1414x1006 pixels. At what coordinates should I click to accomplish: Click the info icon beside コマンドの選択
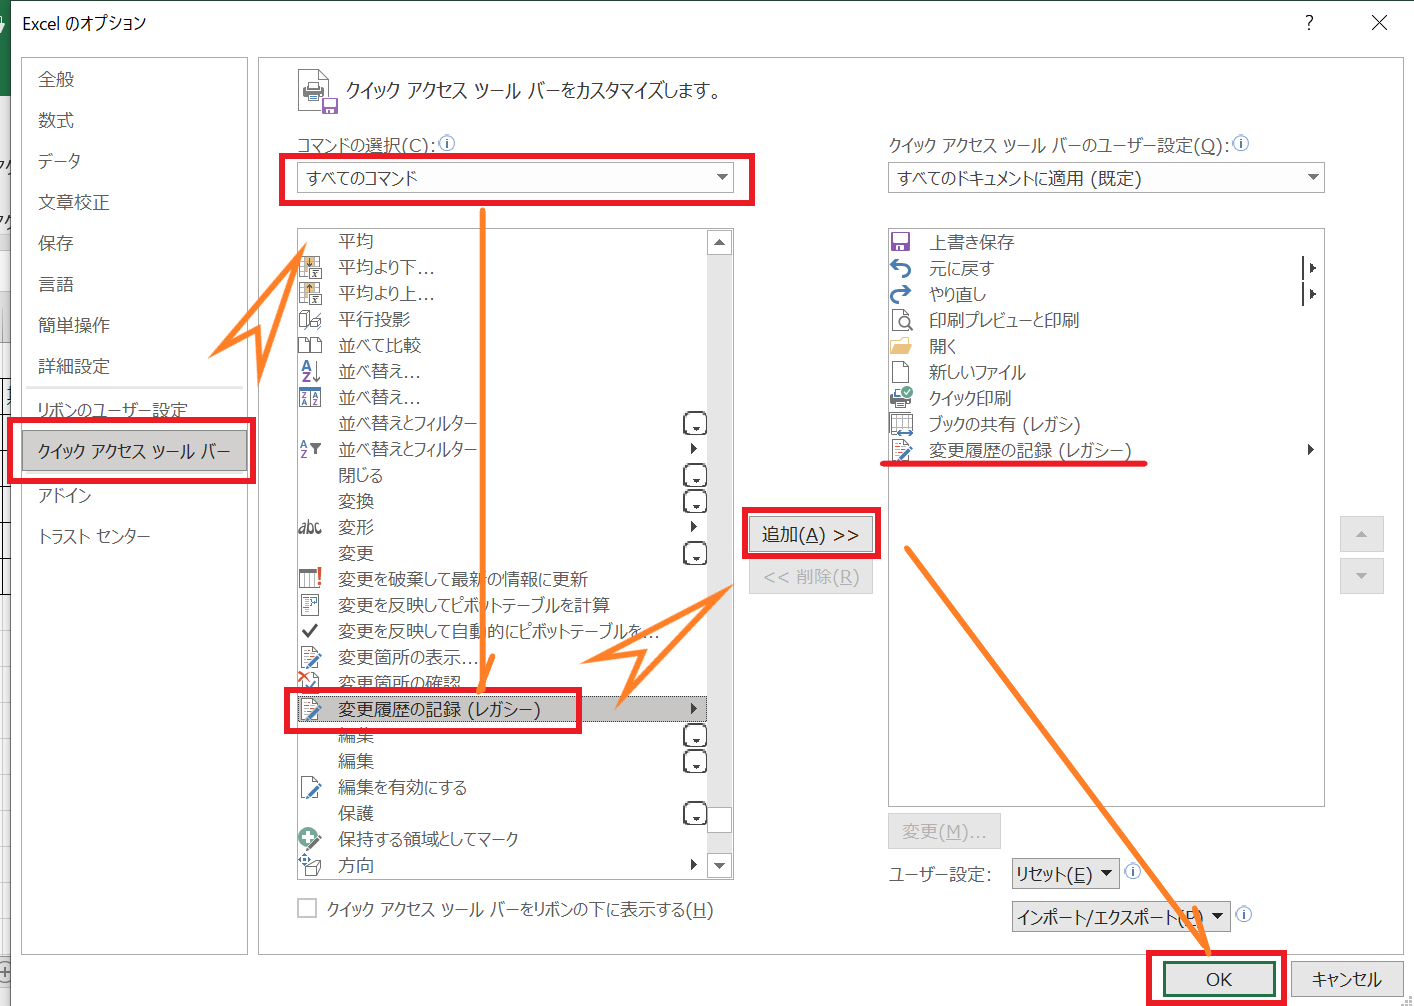(447, 143)
